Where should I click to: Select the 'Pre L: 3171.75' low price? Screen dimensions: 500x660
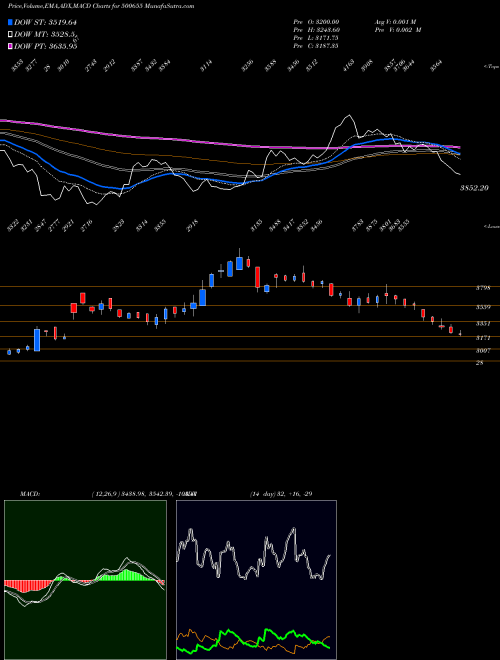(316, 38)
